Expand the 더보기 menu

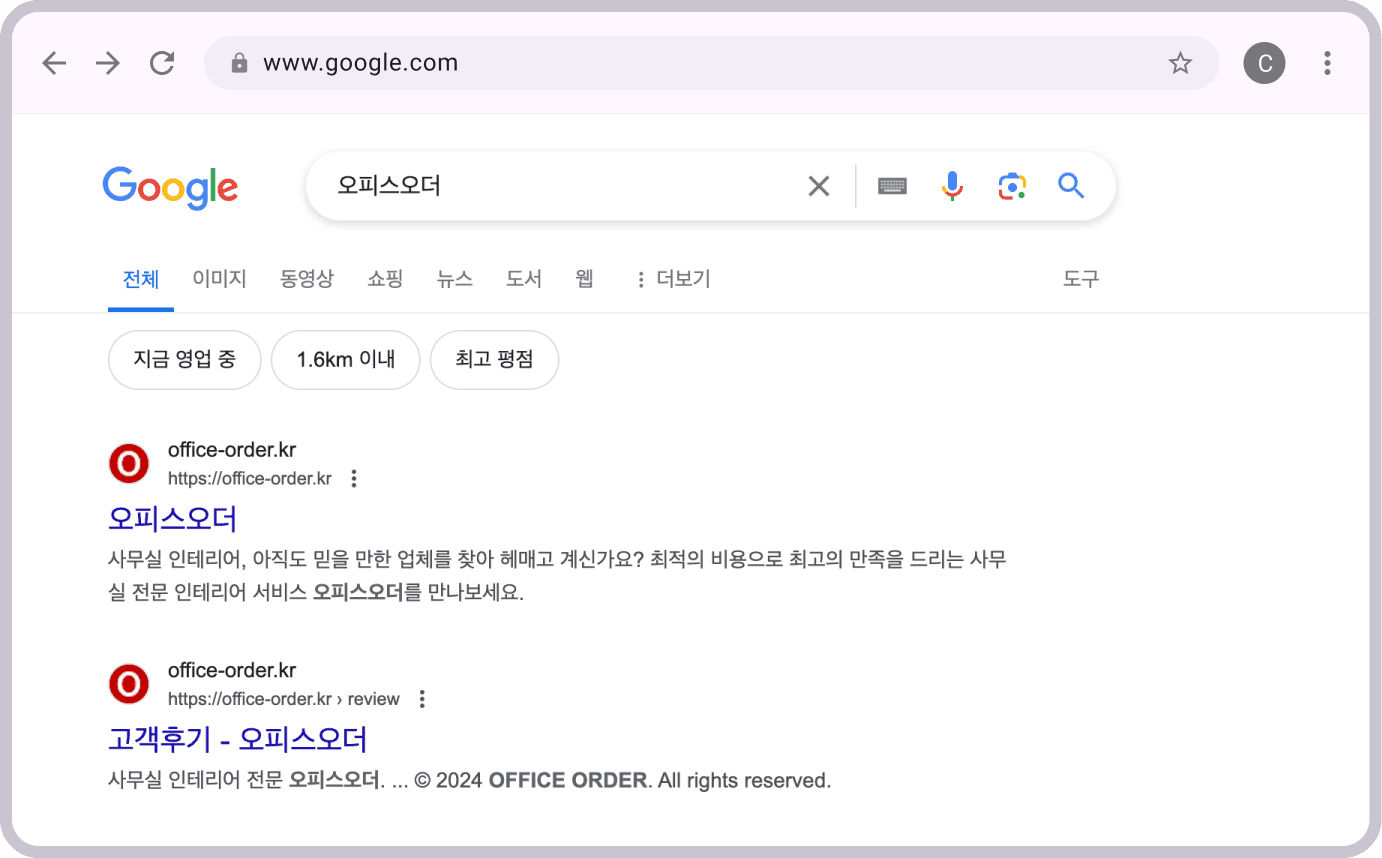point(672,279)
